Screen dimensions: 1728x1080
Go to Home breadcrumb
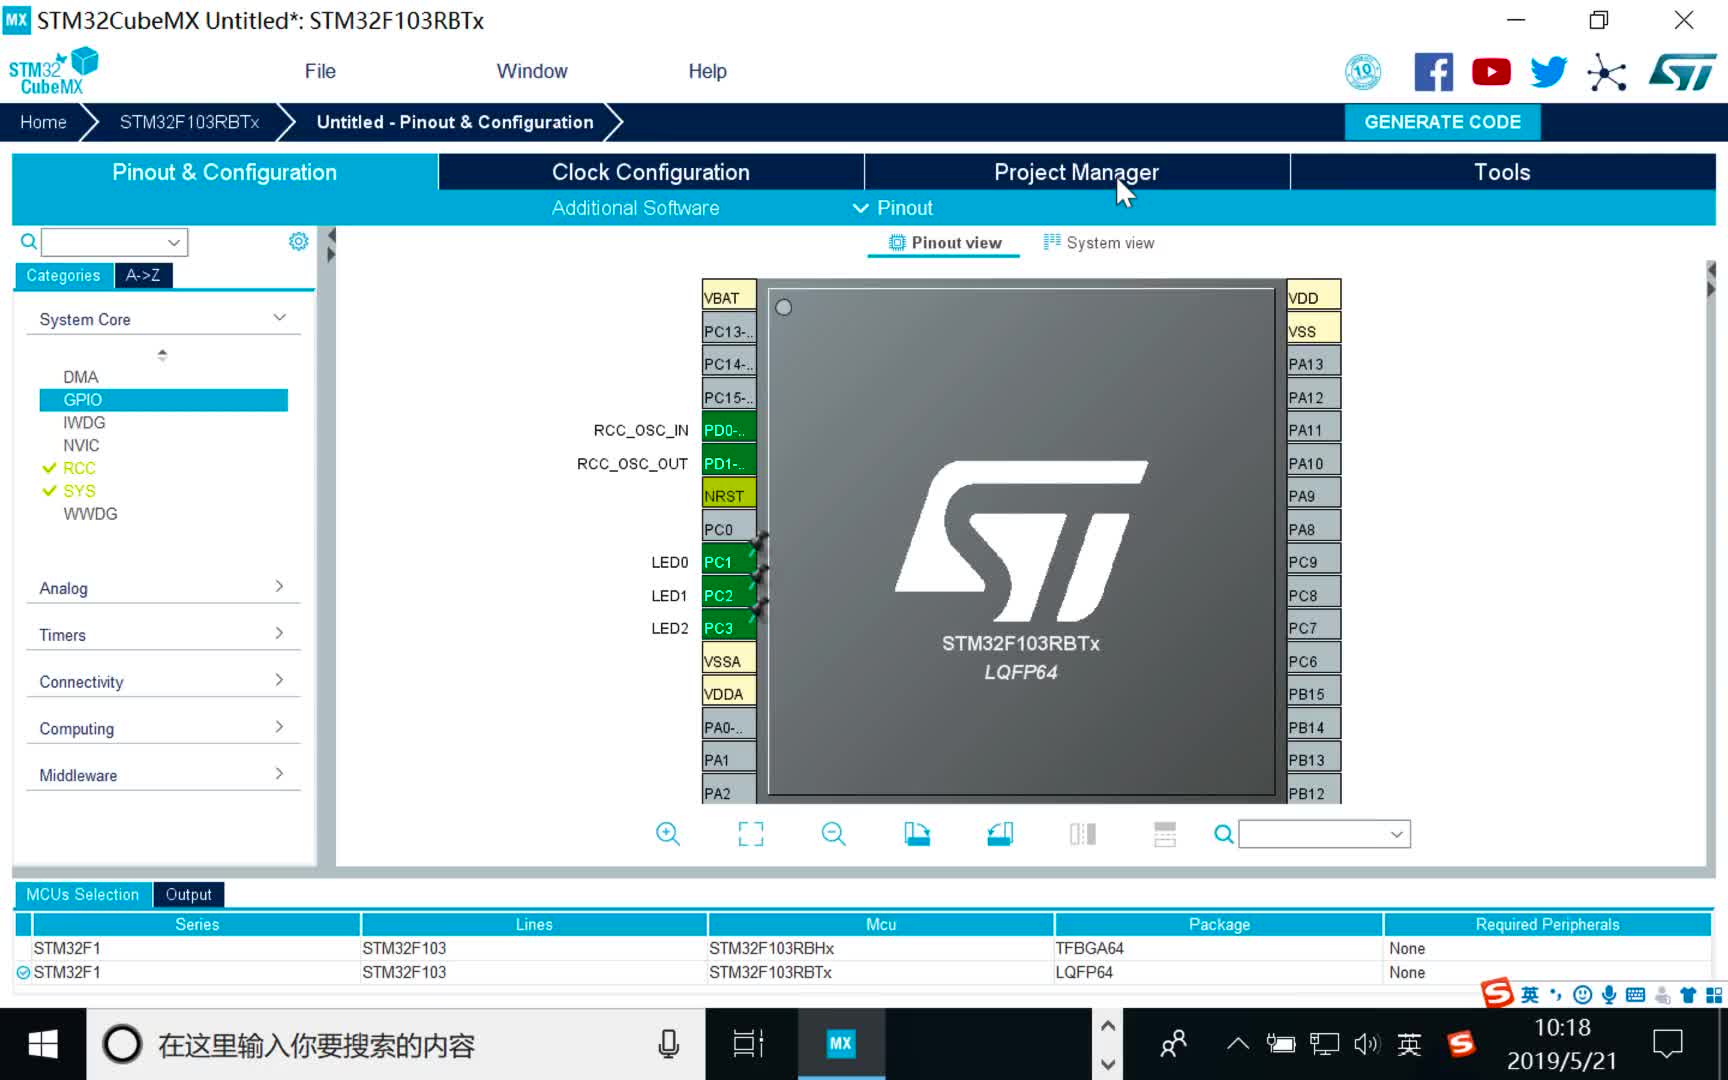[x=44, y=122]
